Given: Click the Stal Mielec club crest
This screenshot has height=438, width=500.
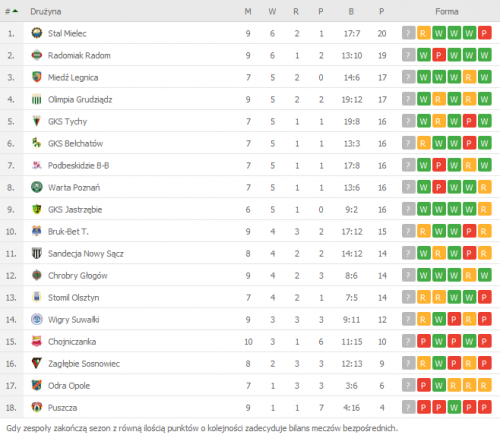Looking at the screenshot, I should coord(37,33).
